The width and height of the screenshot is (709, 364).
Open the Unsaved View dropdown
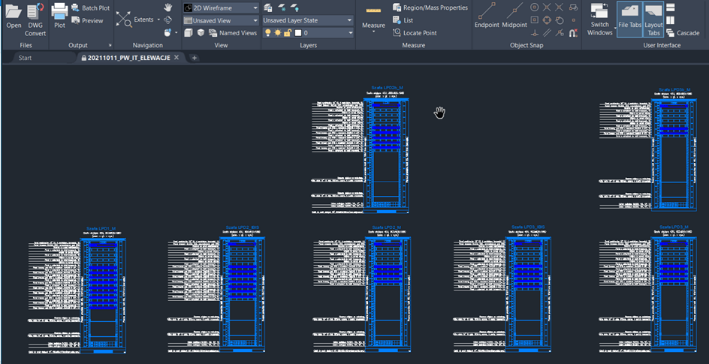coord(221,20)
